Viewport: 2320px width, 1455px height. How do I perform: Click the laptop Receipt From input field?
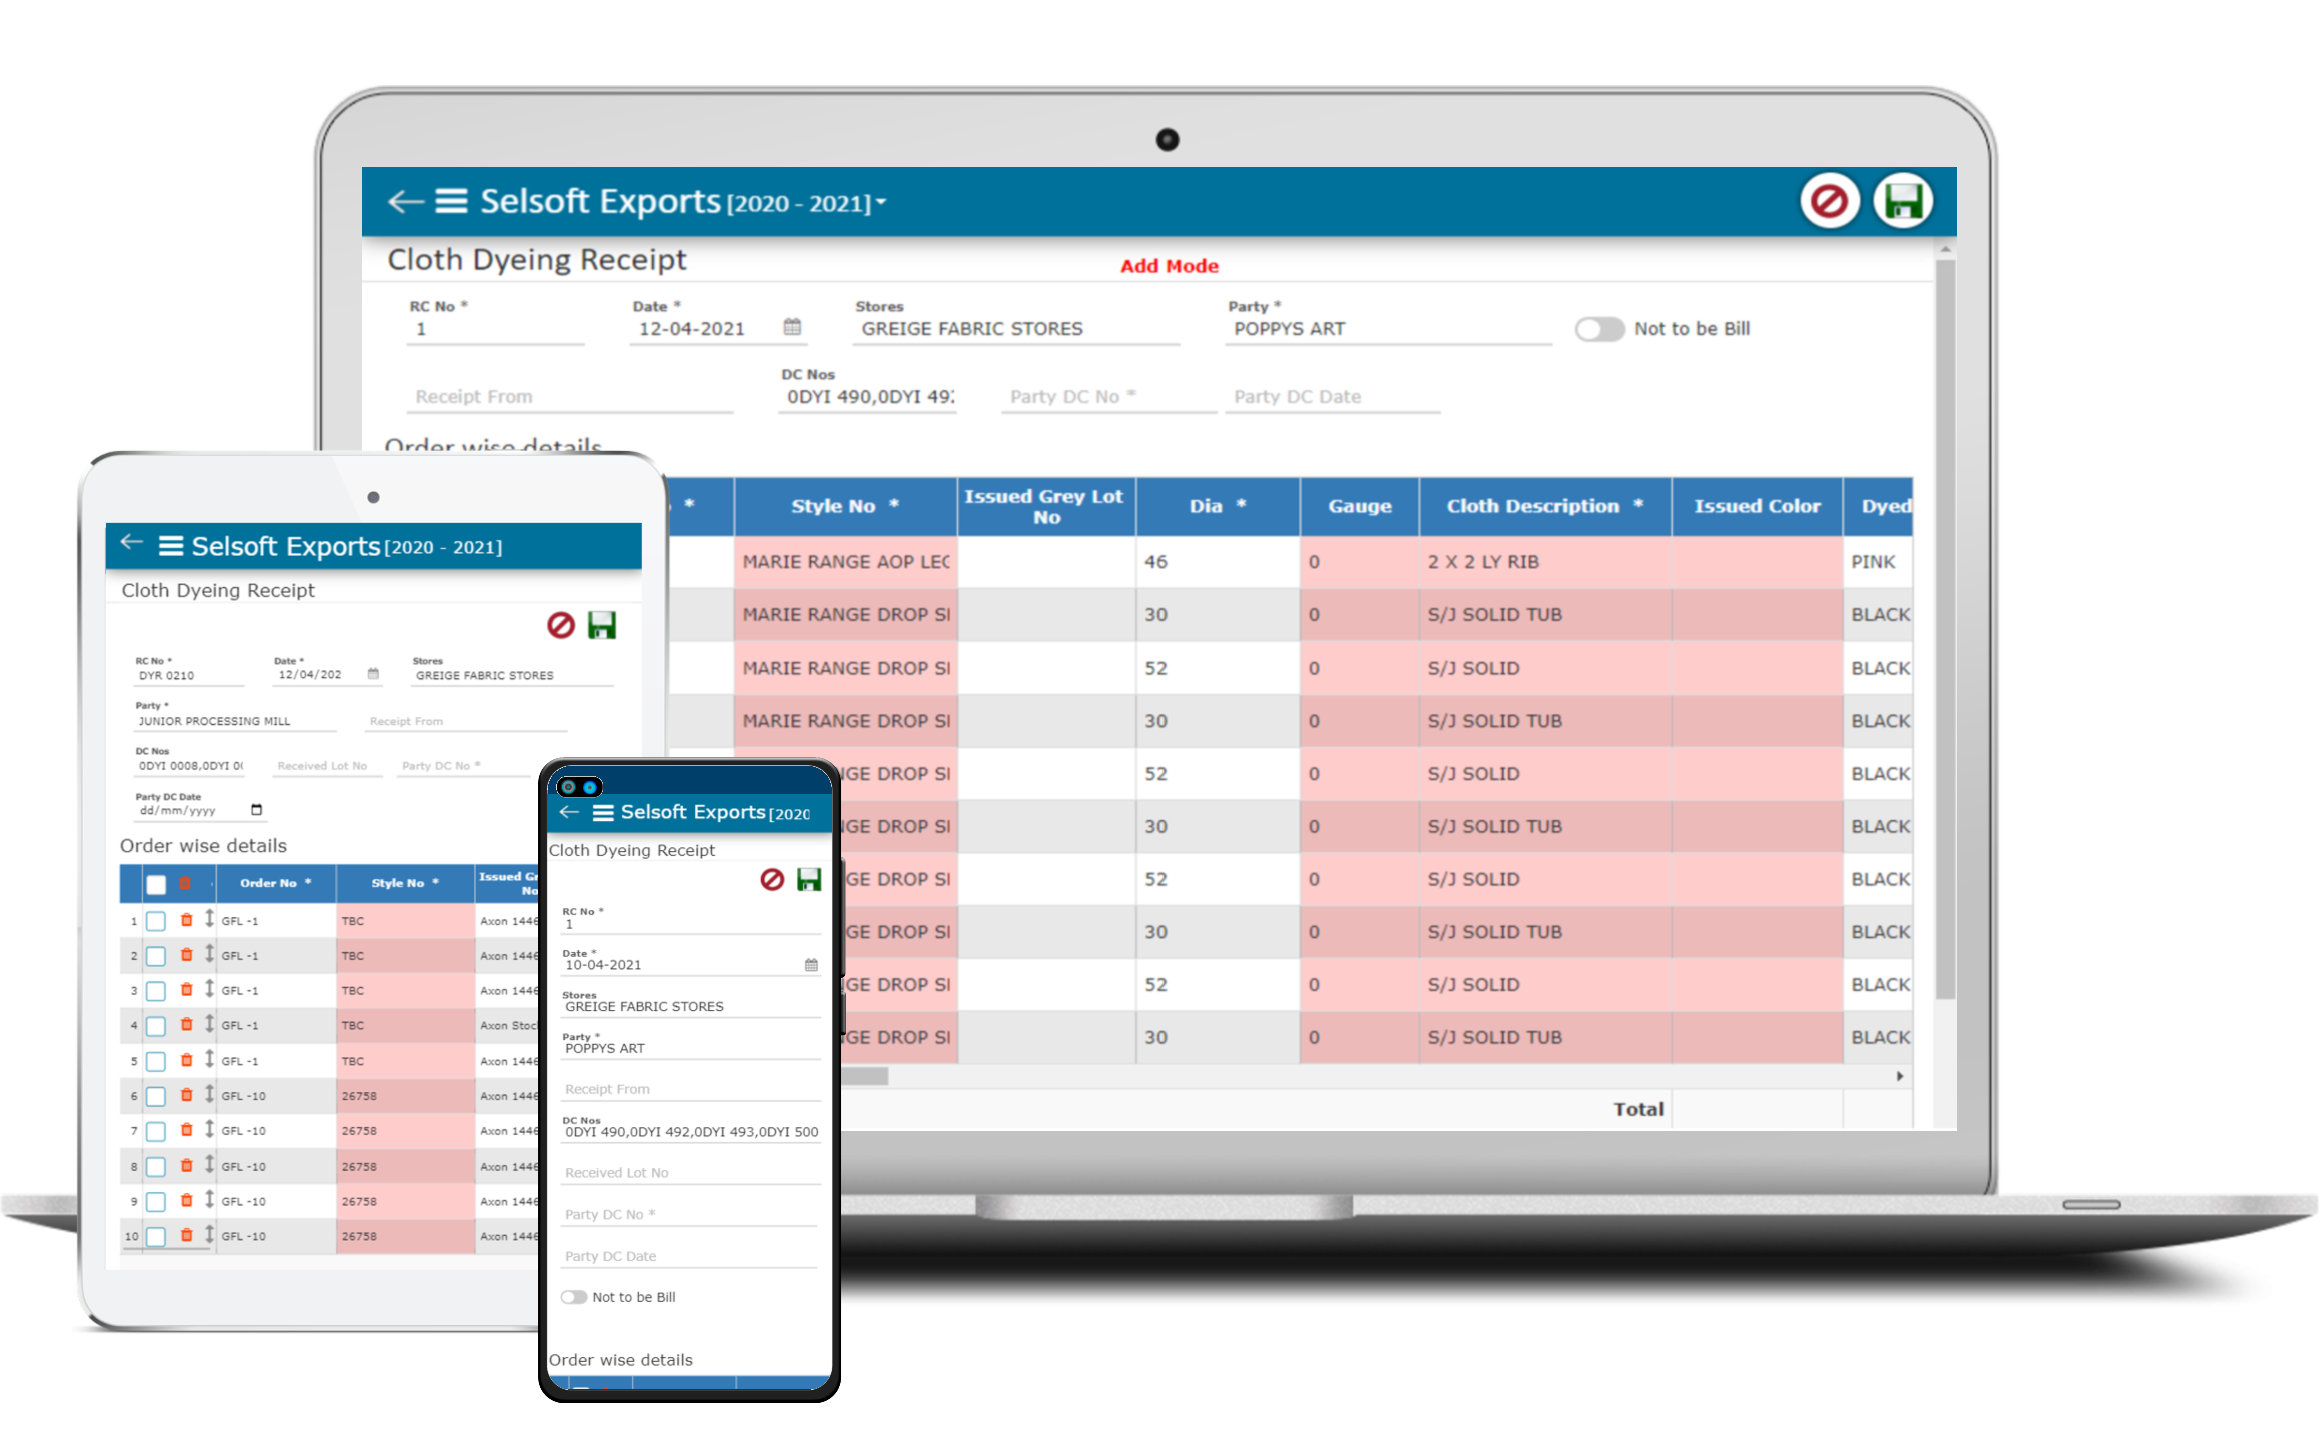pyautogui.click(x=570, y=397)
